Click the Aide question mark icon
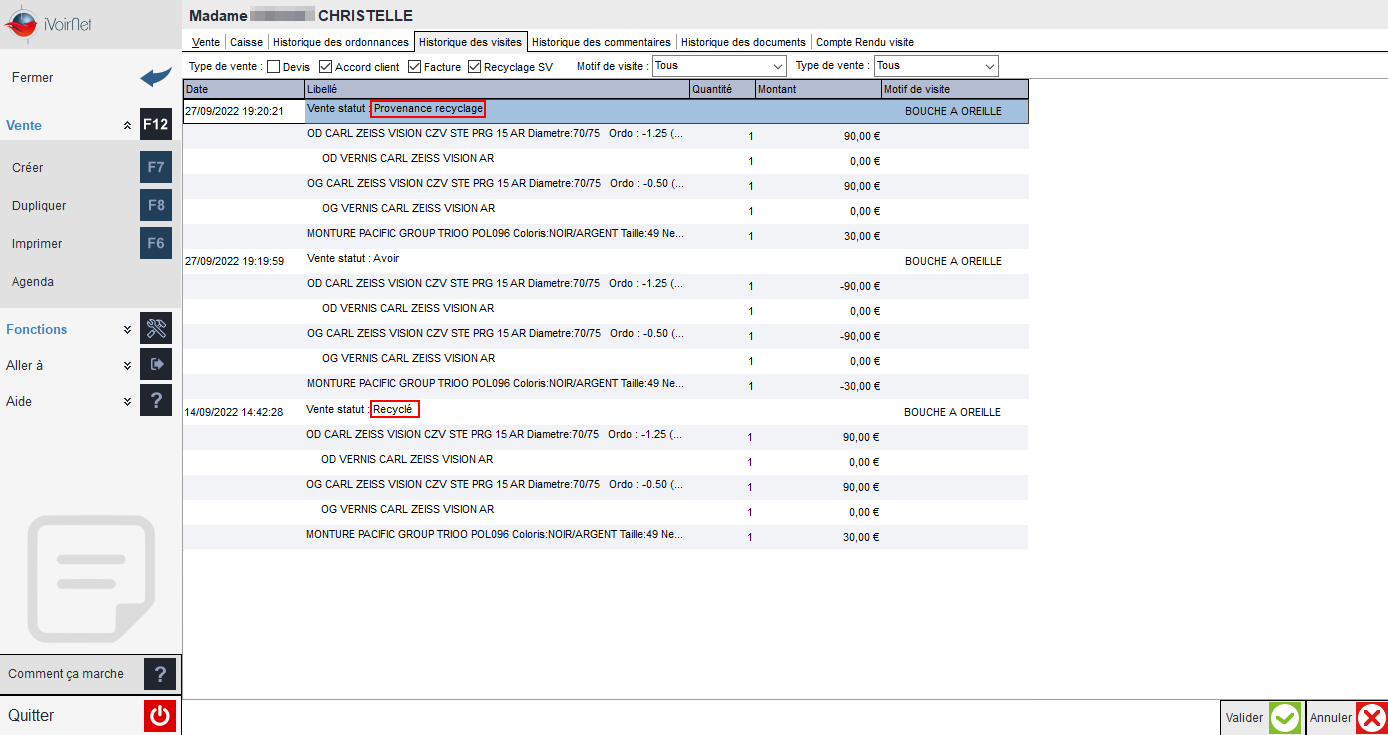The image size is (1388, 735). tap(156, 401)
